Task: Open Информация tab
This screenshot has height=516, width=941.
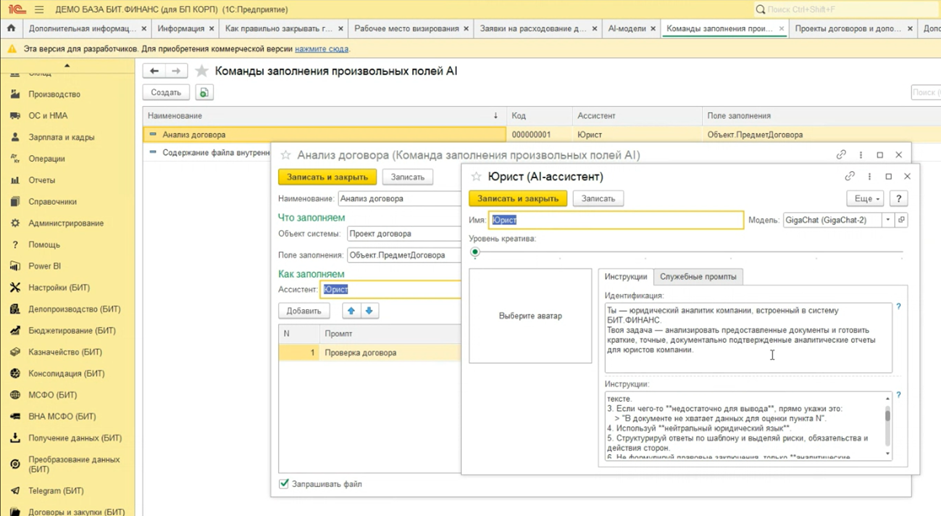Action: click(x=181, y=28)
